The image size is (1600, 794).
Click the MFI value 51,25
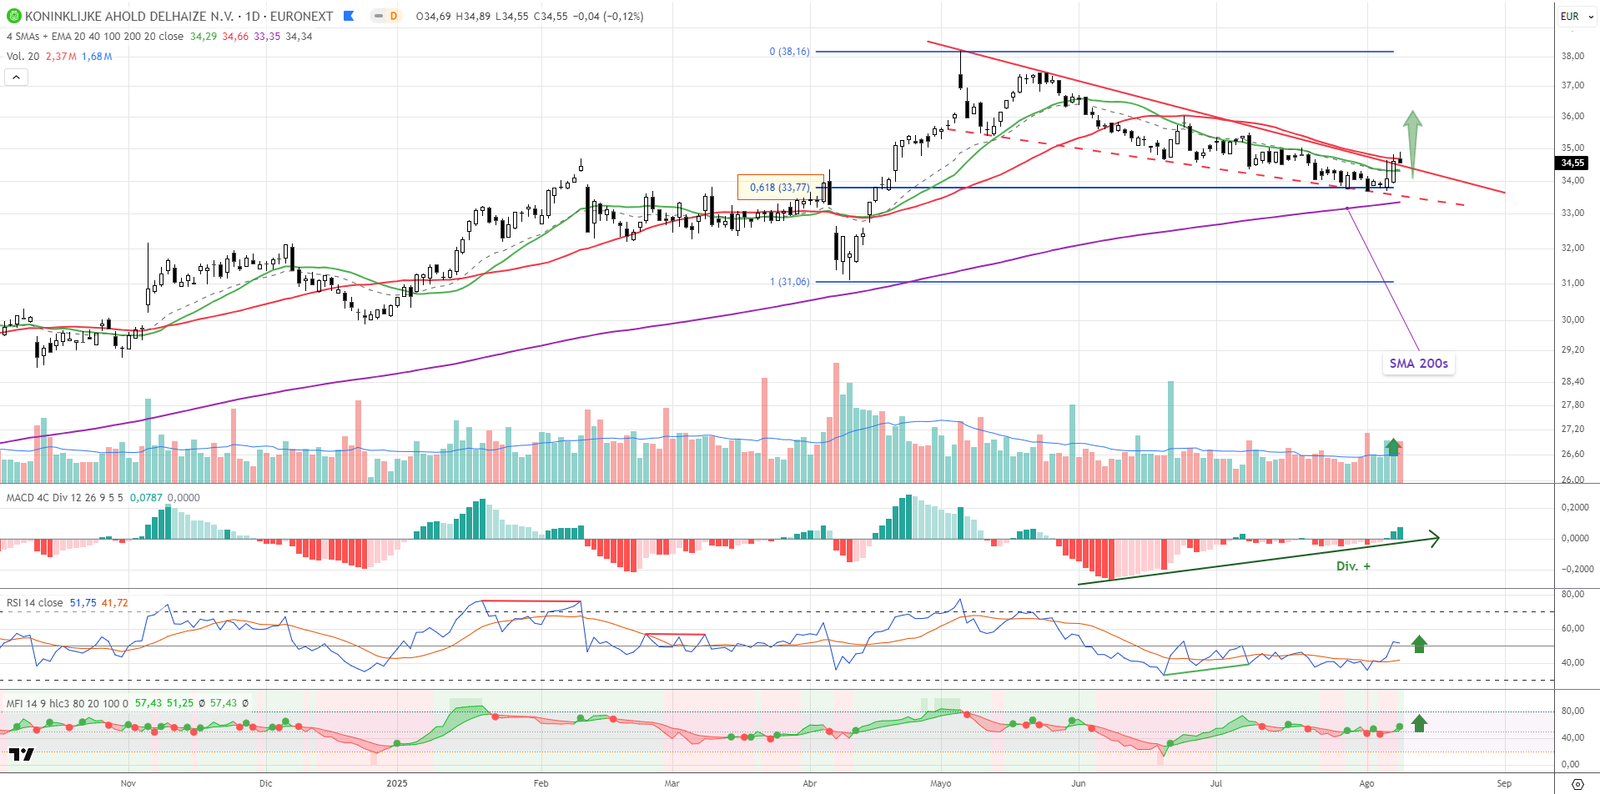tap(180, 703)
